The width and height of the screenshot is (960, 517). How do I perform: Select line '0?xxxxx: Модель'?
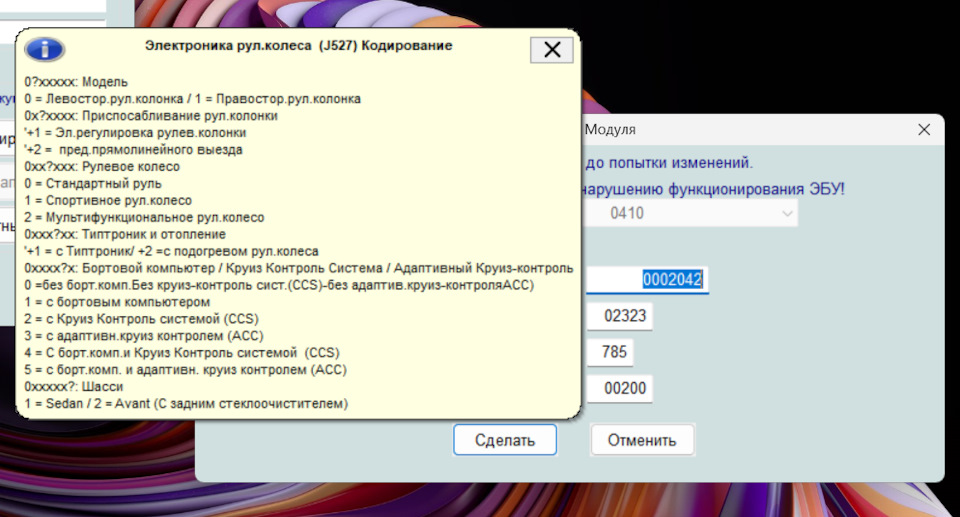(x=76, y=82)
